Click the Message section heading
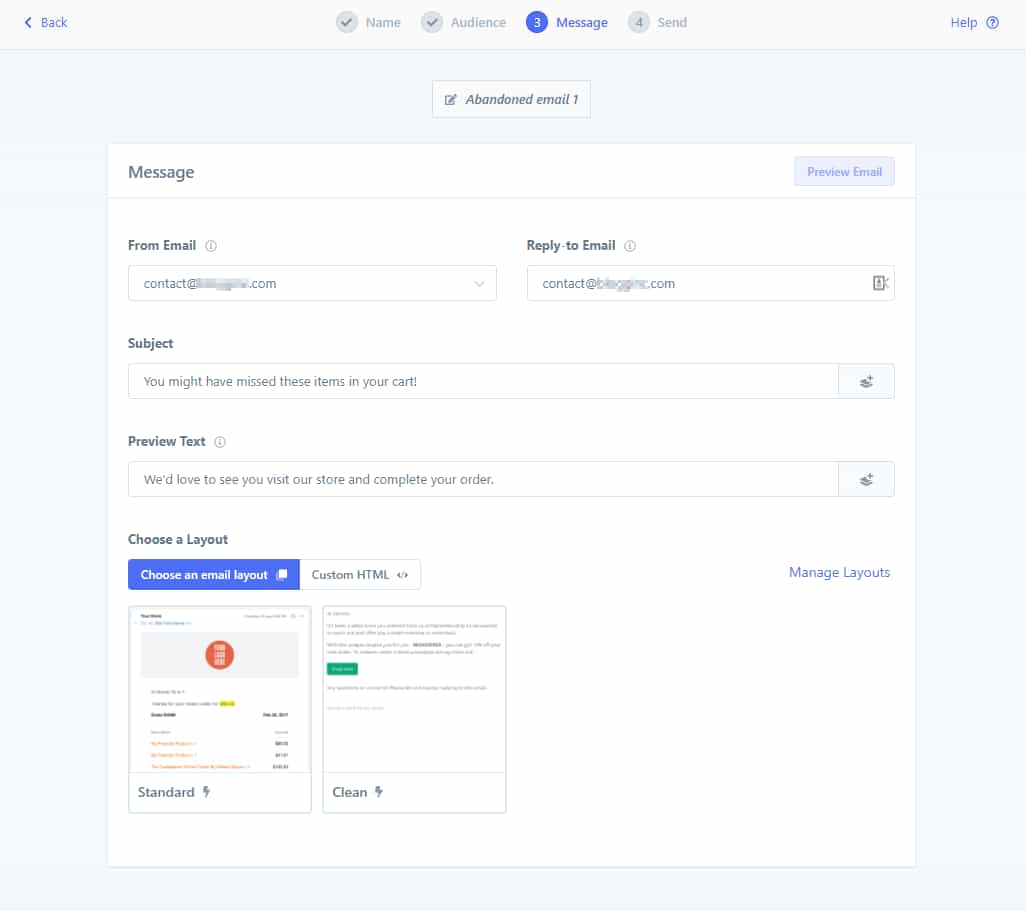Image resolution: width=1026 pixels, height=911 pixels. click(x=161, y=172)
